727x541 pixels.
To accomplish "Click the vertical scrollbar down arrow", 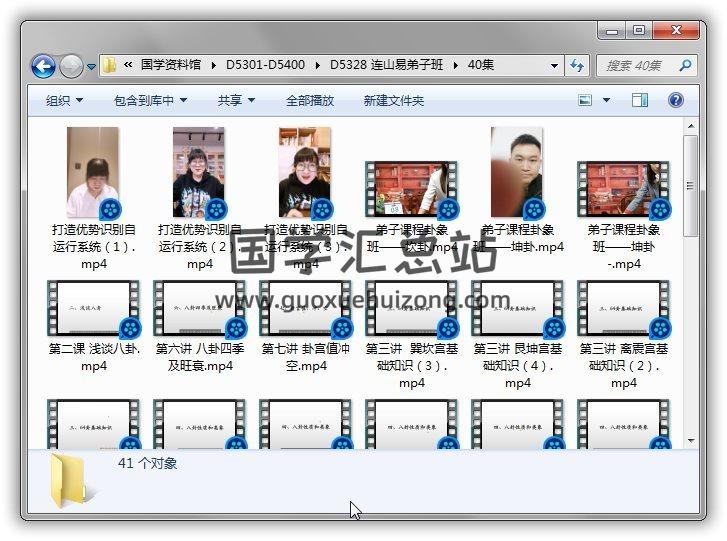I will 691,440.
